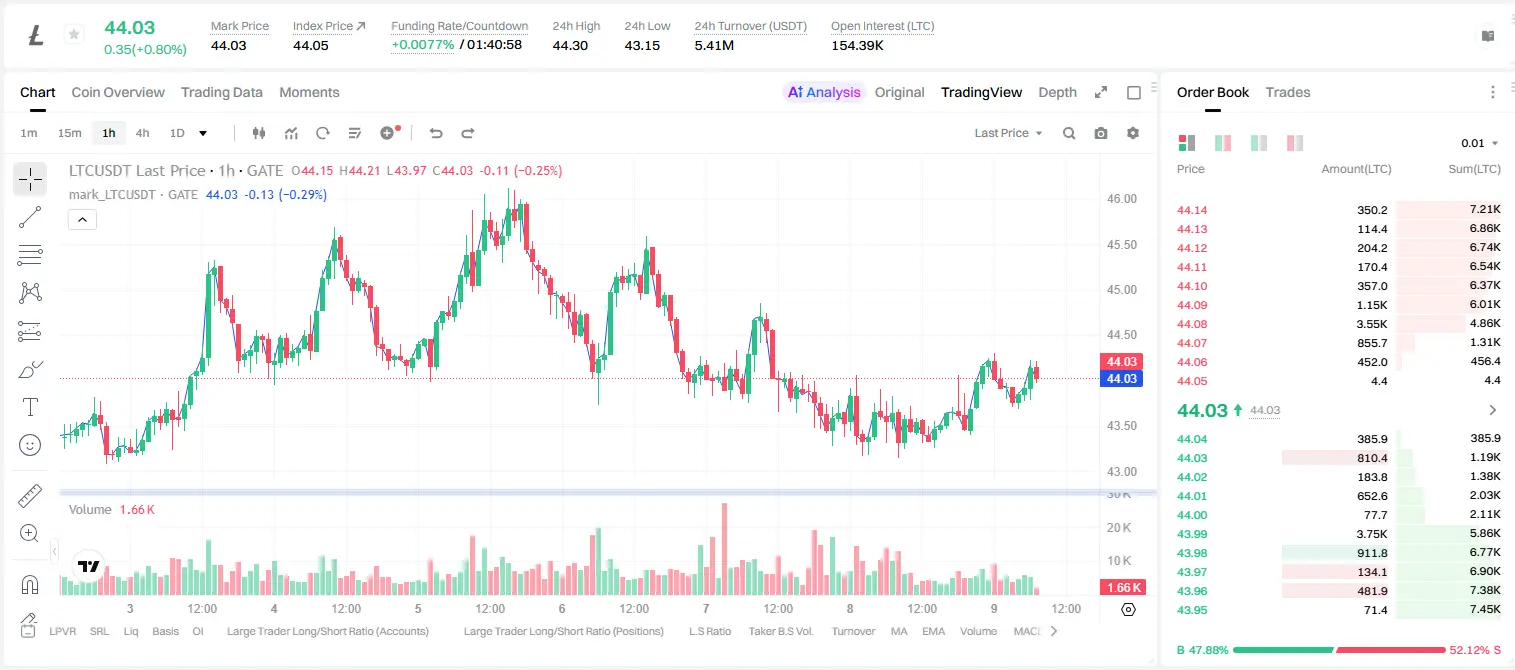Image resolution: width=1515 pixels, height=670 pixels.
Task: Open the interval dropdown arrow beside 1D
Action: [203, 133]
